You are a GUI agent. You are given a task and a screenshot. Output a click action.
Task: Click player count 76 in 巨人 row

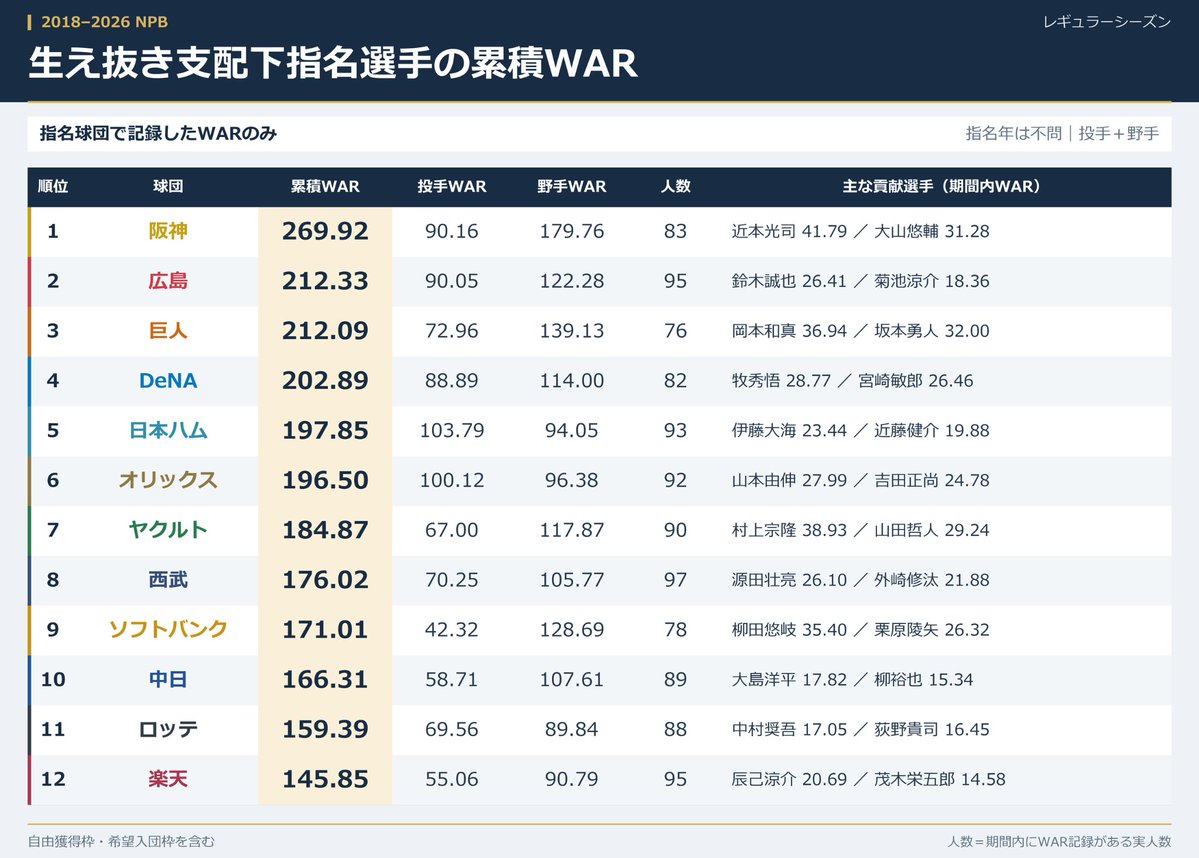(x=675, y=330)
